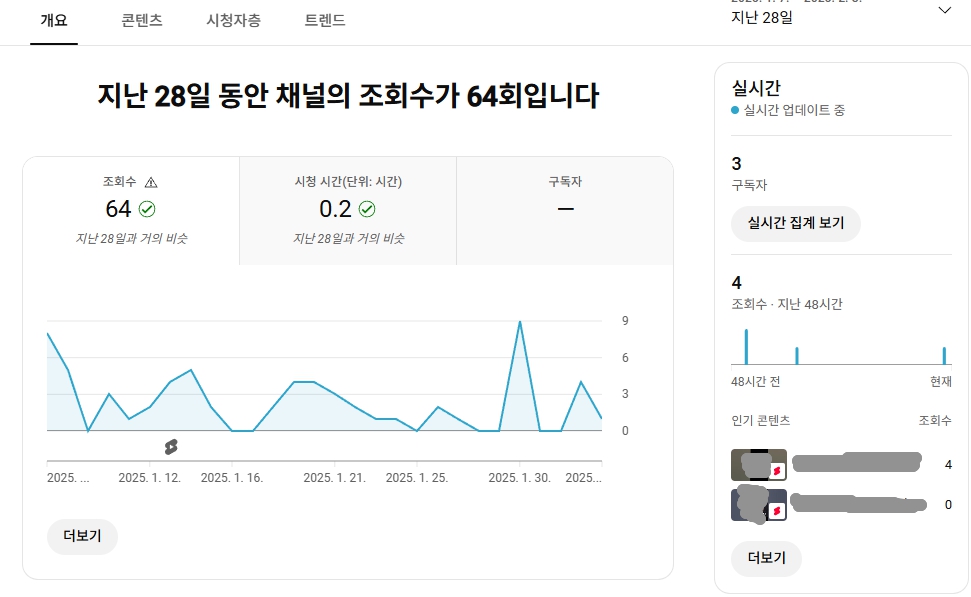The height and width of the screenshot is (597, 971).
Task: Click the 더보기 button in the 실시간 panel
Action: coord(767,559)
